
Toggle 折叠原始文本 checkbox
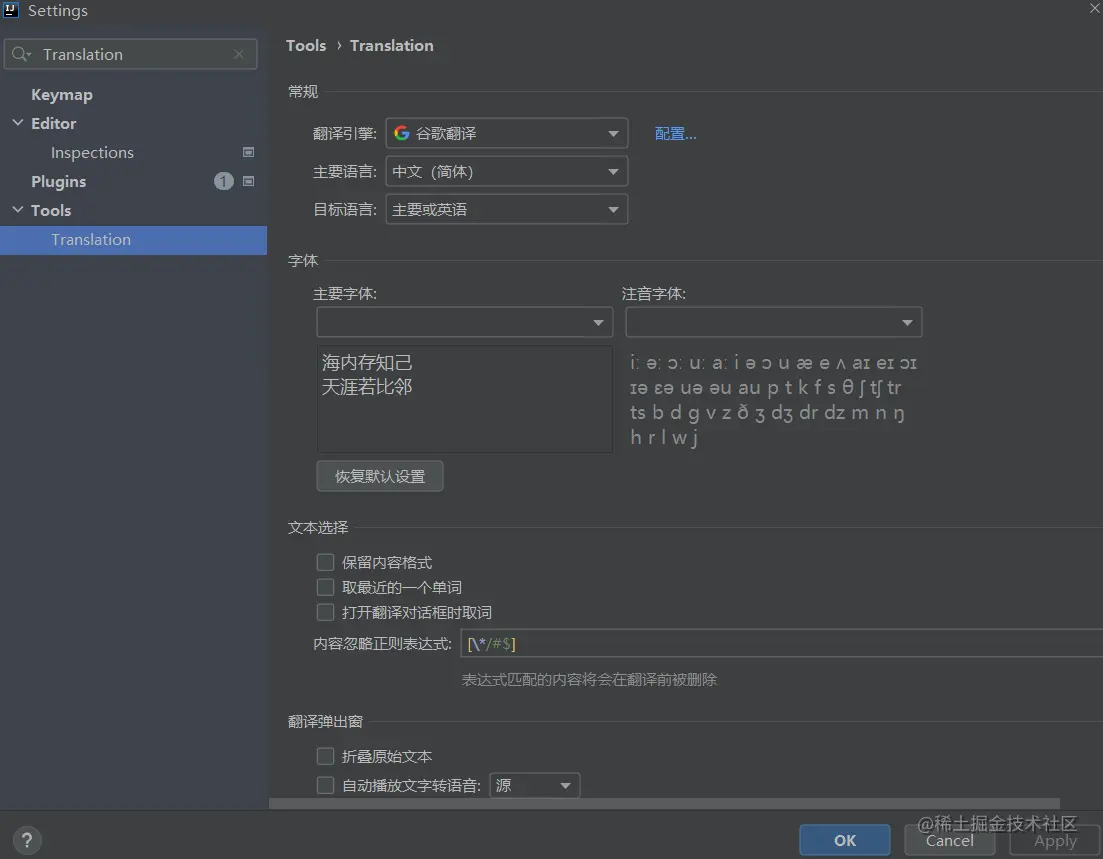point(325,756)
